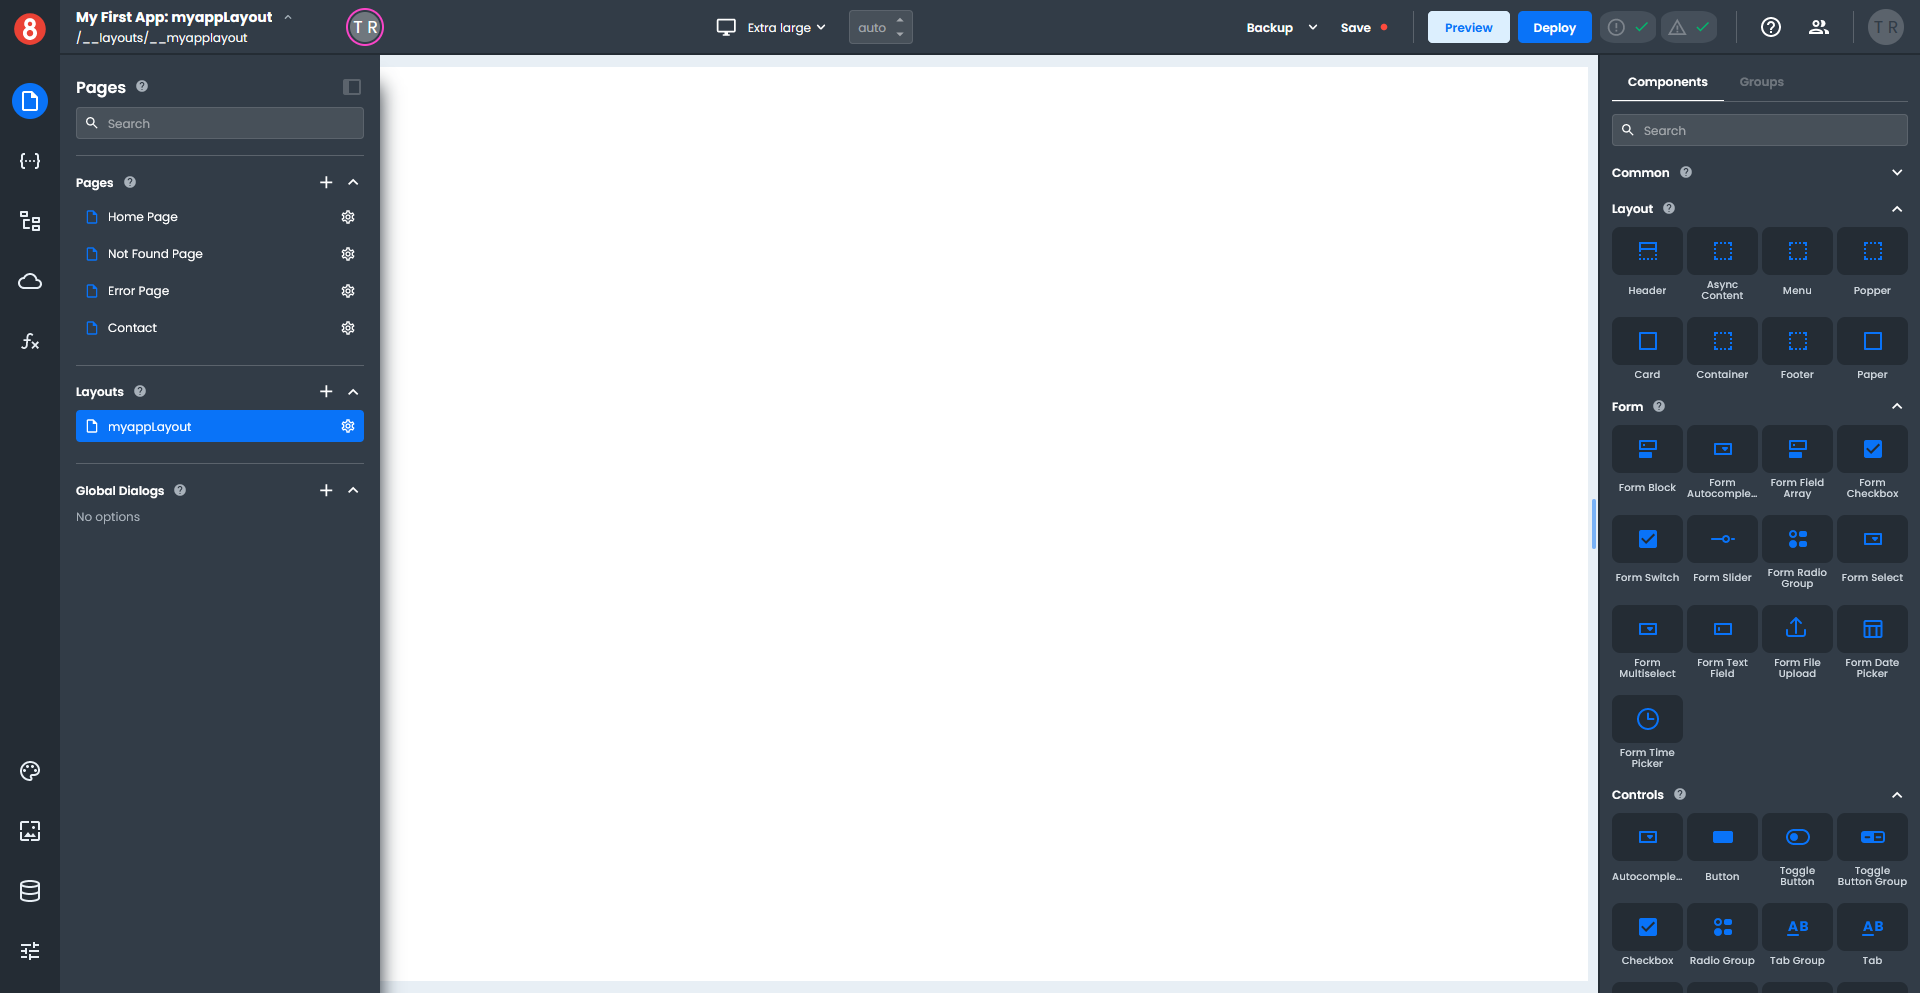The image size is (1920, 994).
Task: Click the Preview button
Action: (x=1467, y=28)
